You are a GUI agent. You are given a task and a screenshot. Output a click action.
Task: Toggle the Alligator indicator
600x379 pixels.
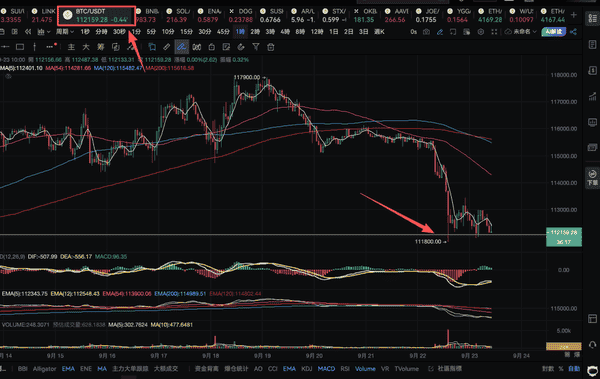tap(44, 369)
